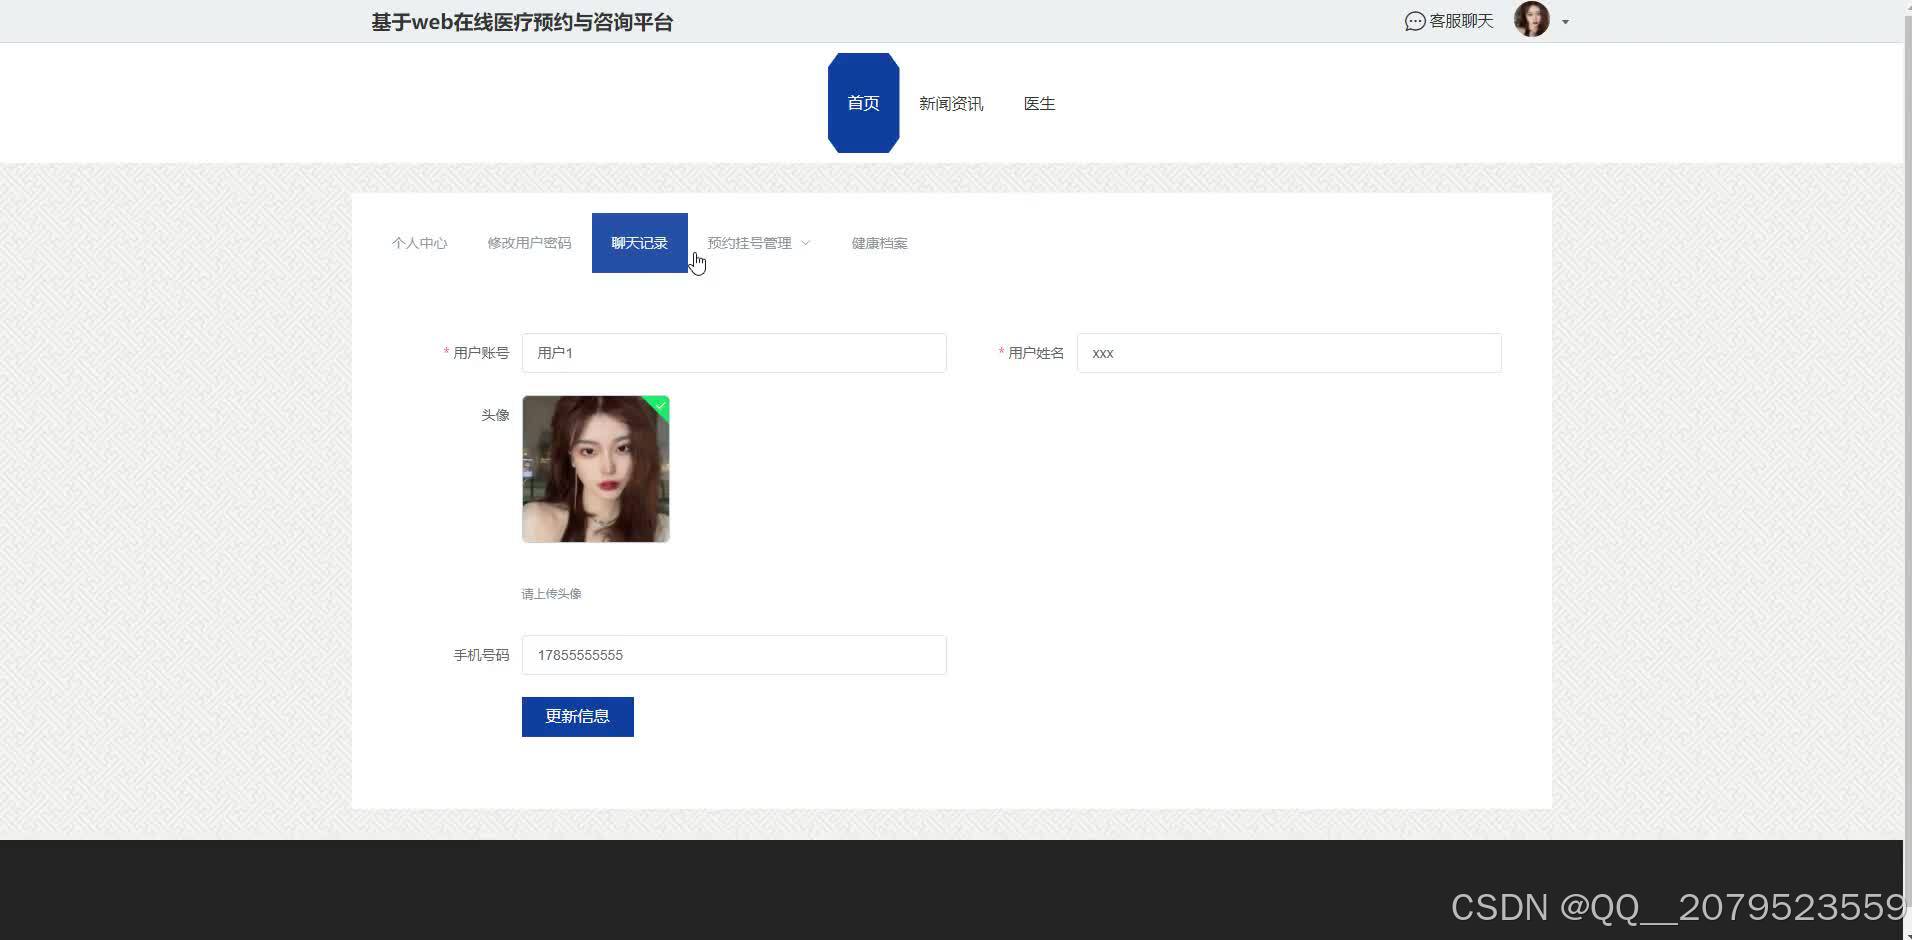Click the 请上传头像 upload hint
1912x940 pixels.
pyautogui.click(x=551, y=593)
